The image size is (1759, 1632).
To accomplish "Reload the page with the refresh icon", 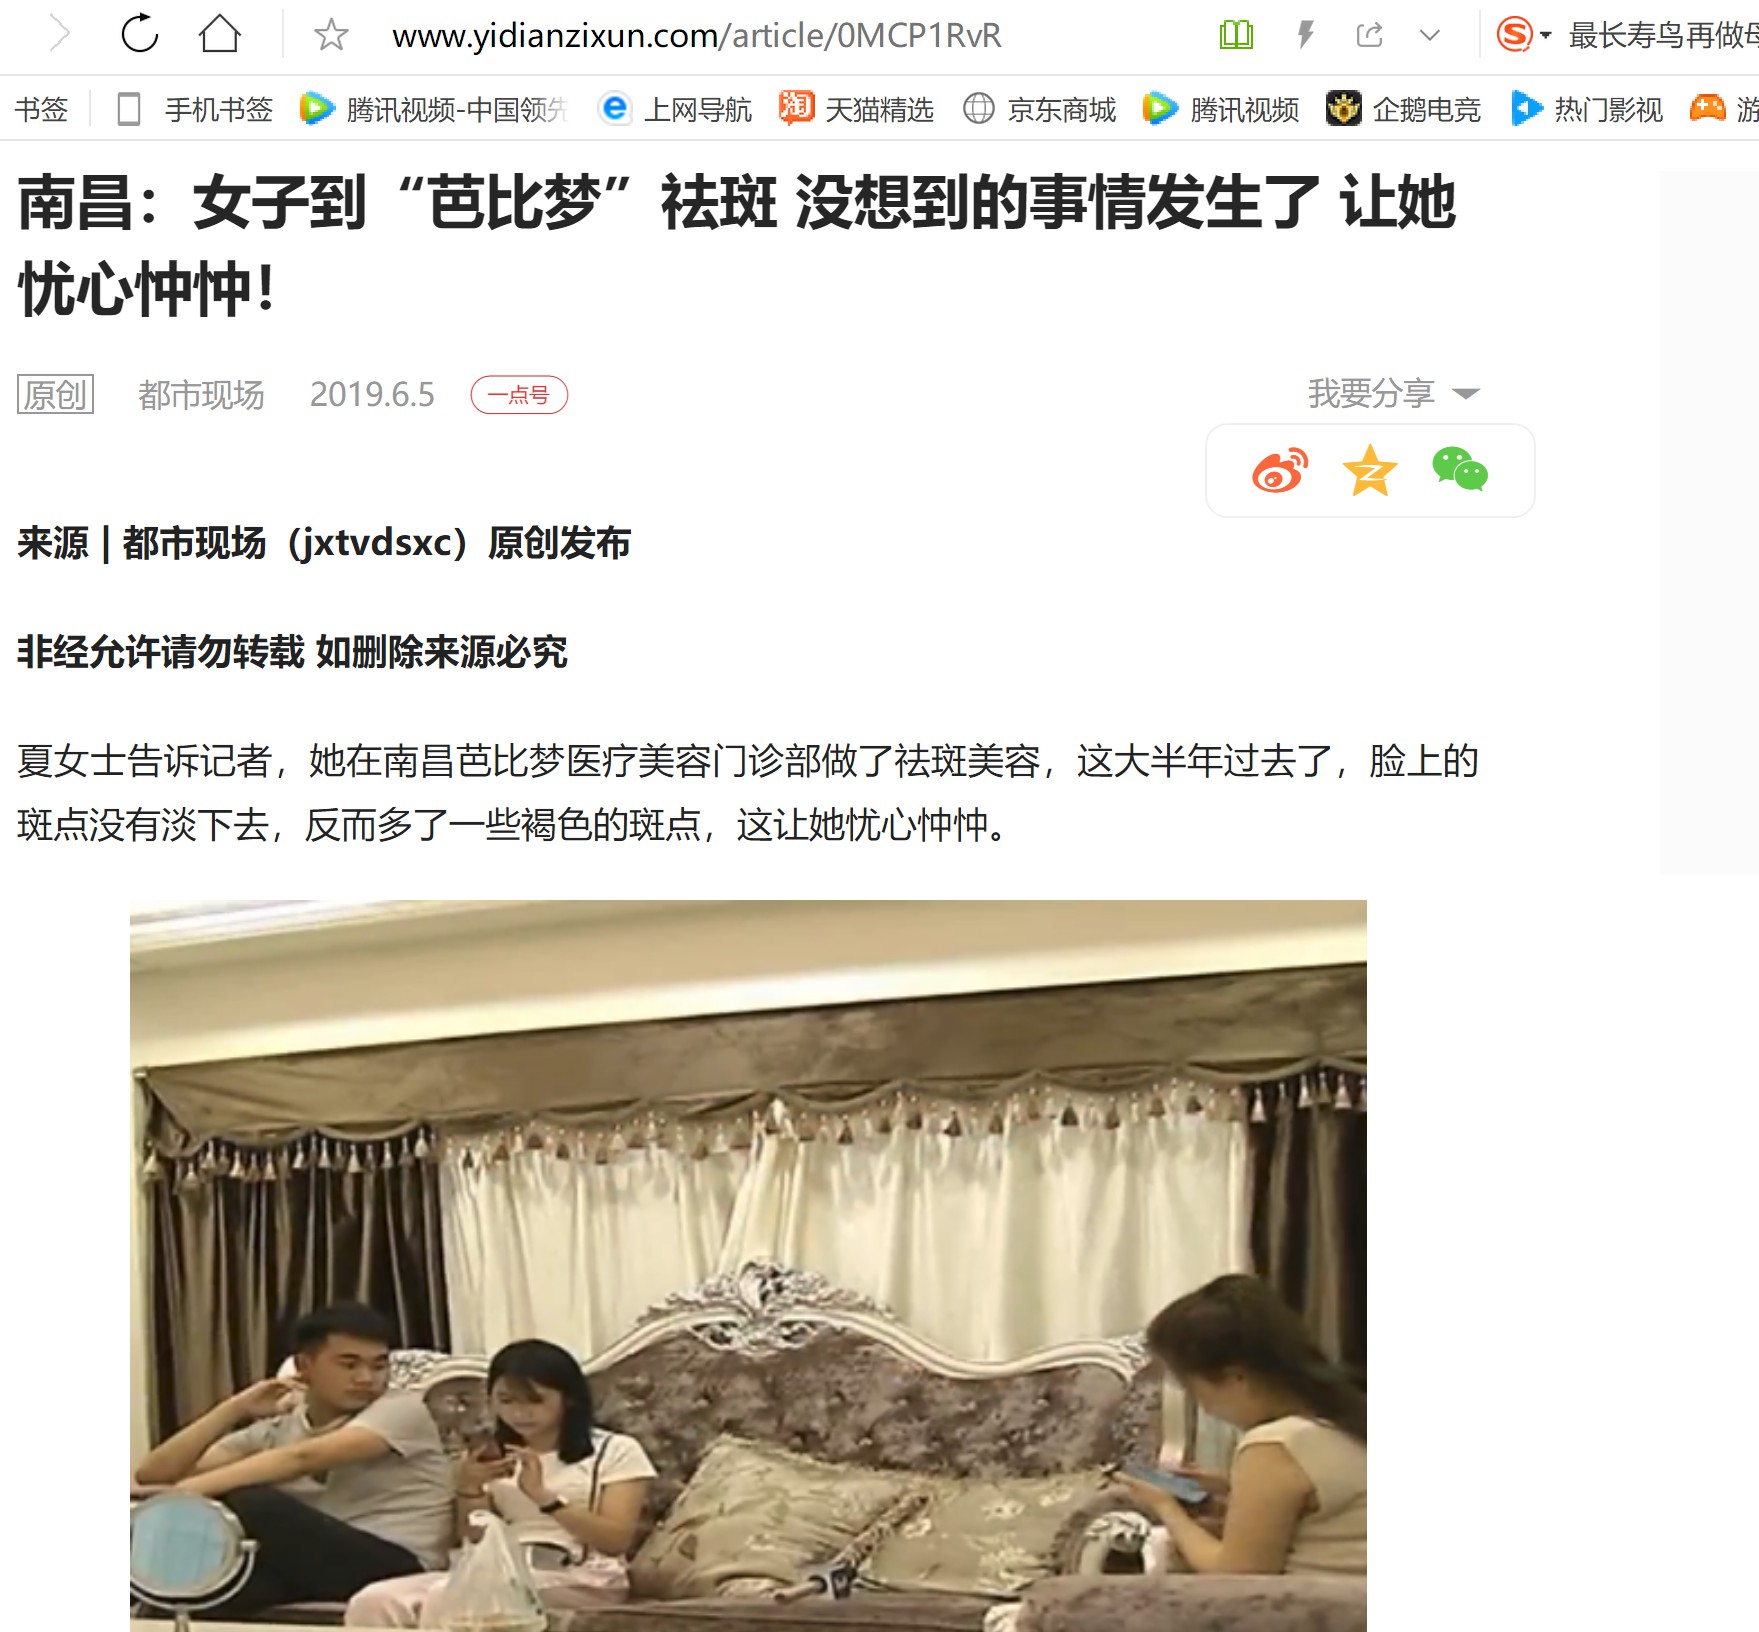I will click(140, 34).
